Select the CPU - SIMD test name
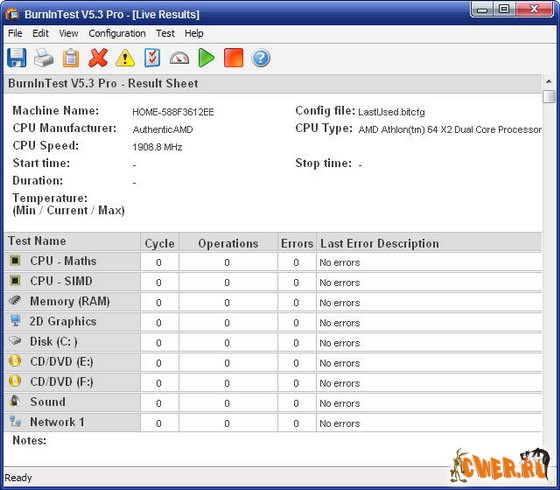The width and height of the screenshot is (560, 490). click(x=61, y=281)
